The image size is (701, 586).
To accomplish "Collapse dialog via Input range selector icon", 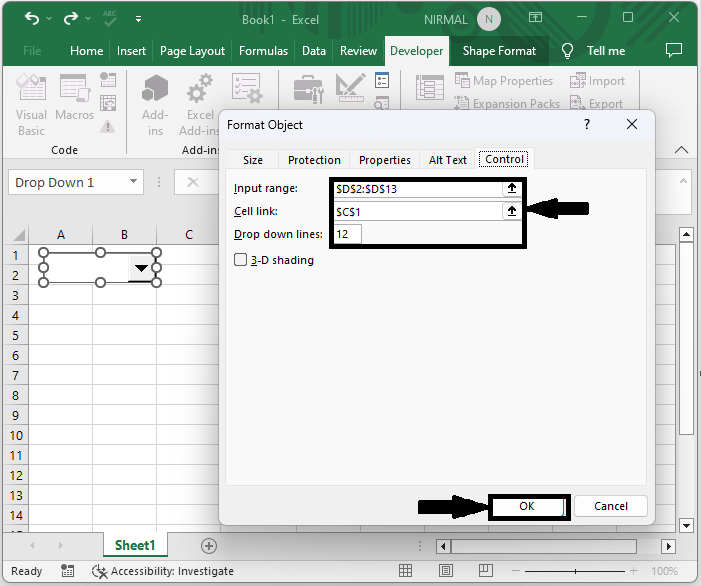I will pos(512,189).
